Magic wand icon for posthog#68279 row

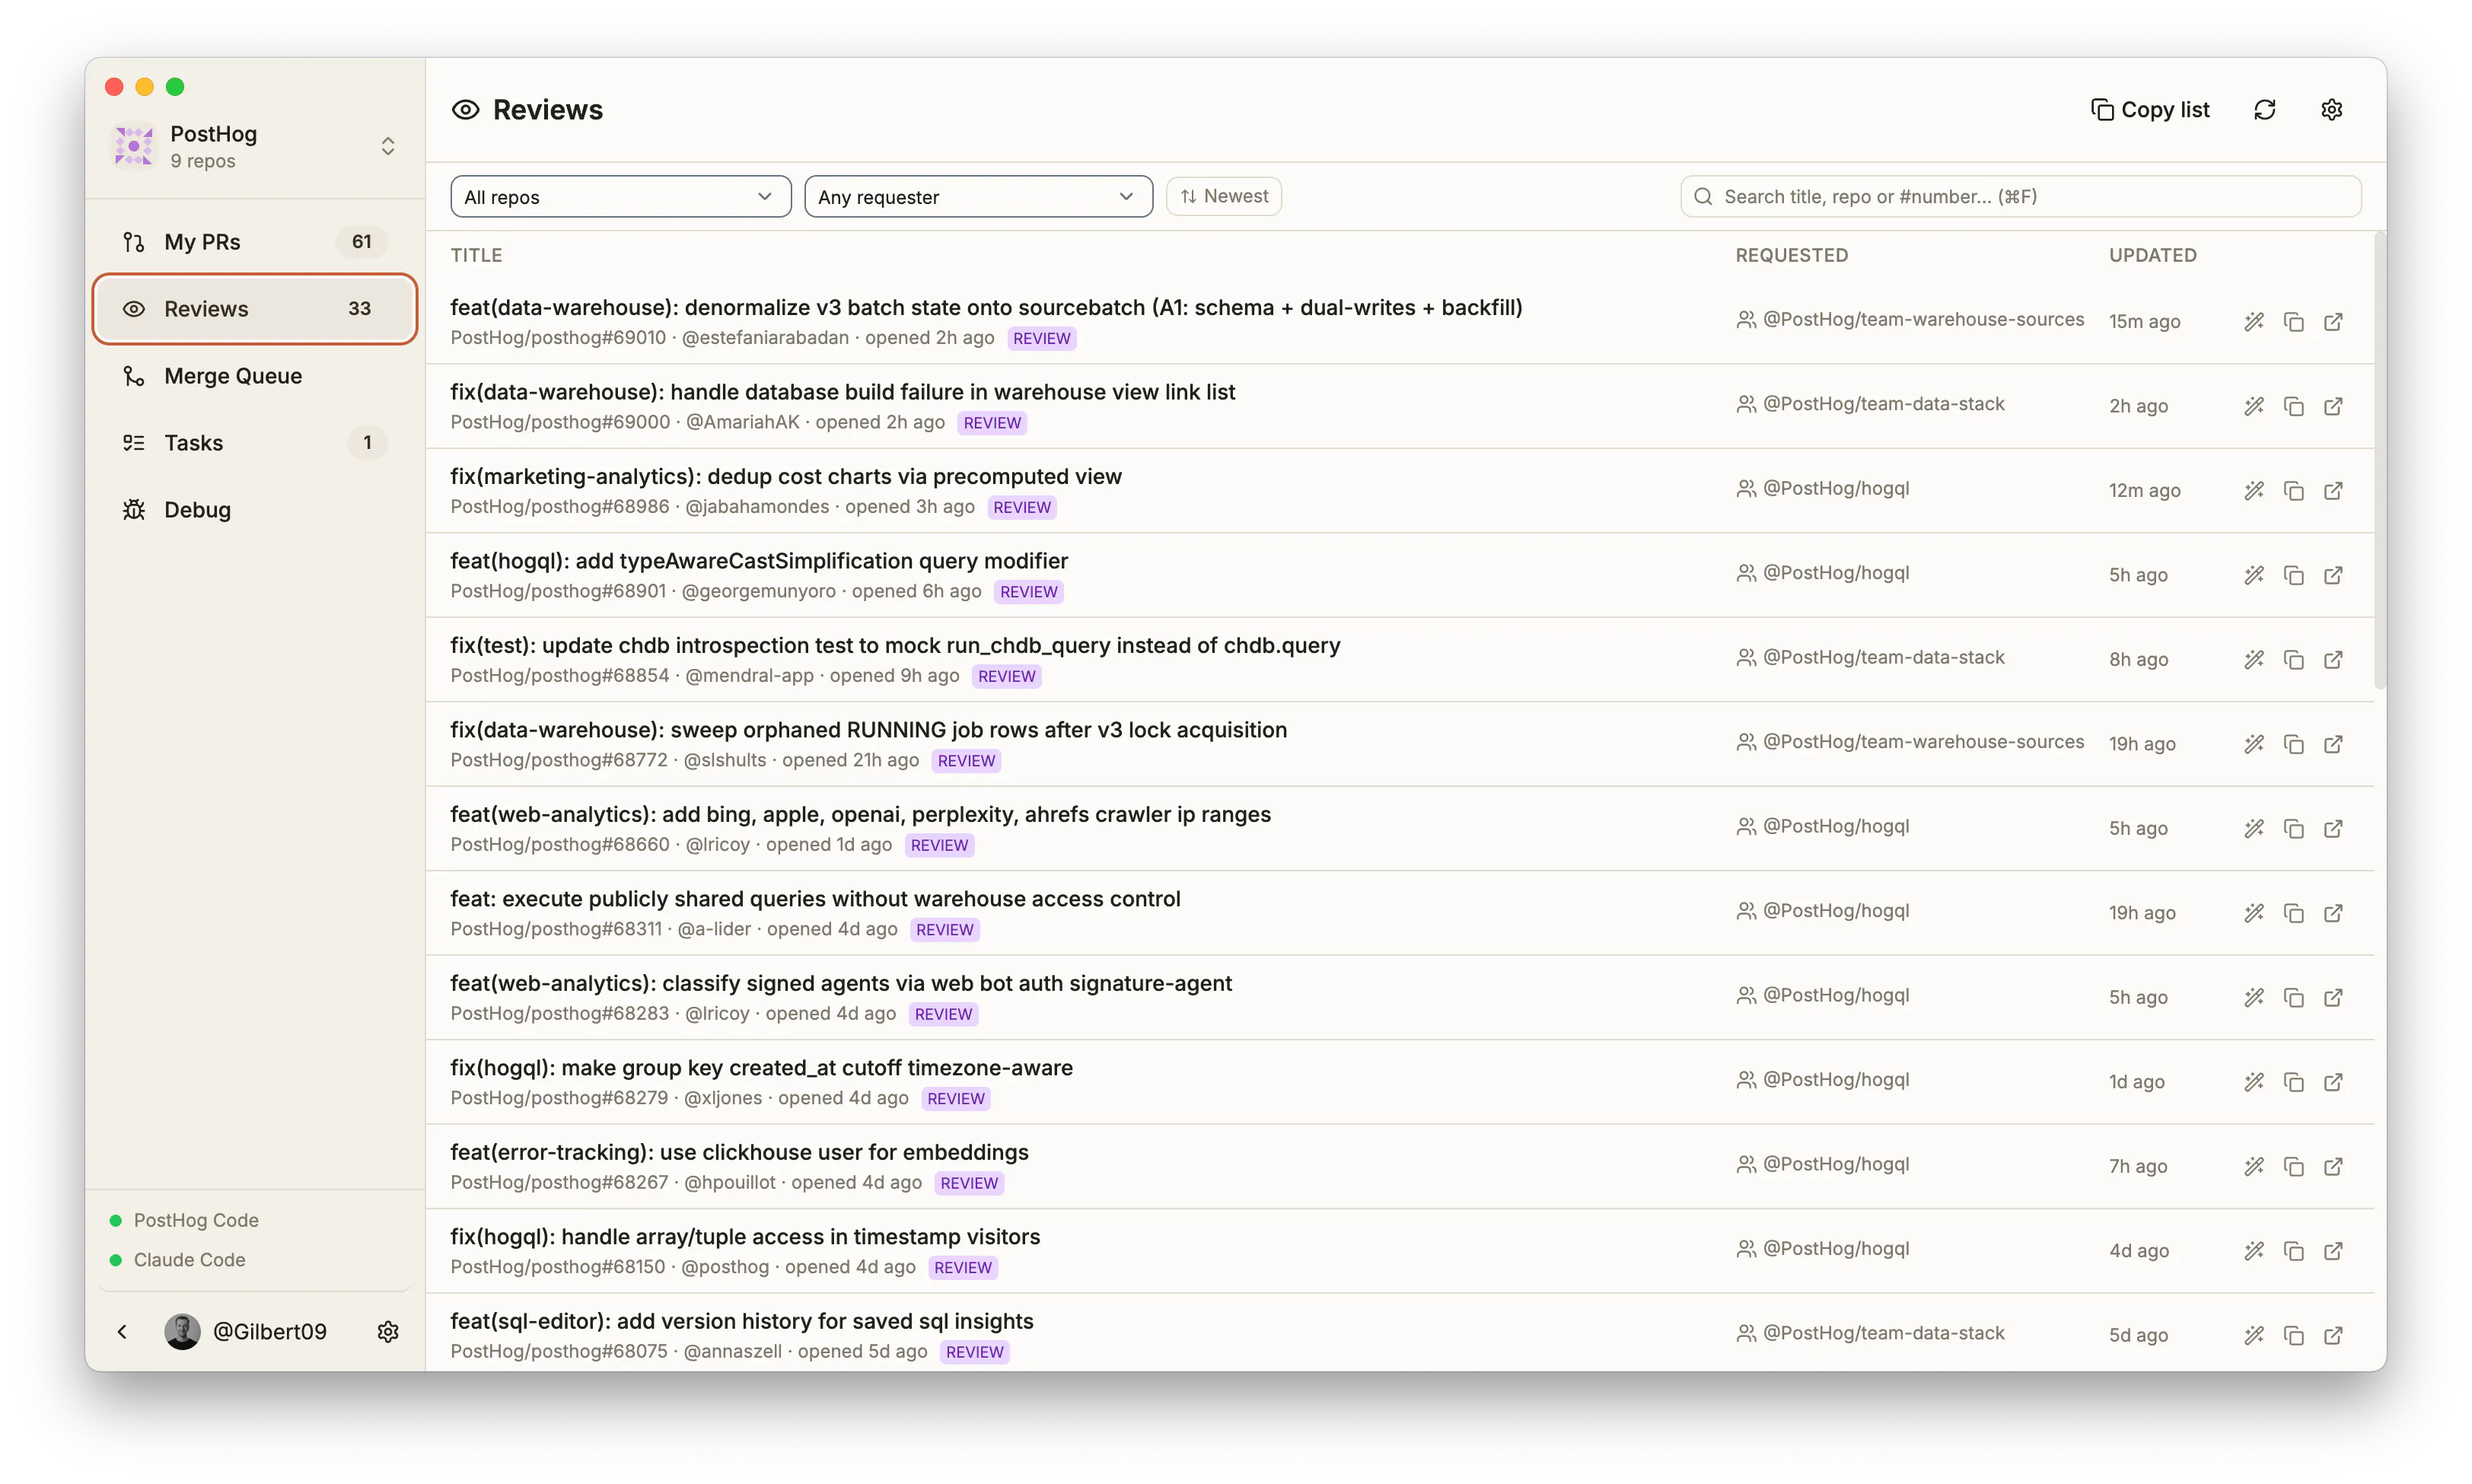(2253, 1082)
